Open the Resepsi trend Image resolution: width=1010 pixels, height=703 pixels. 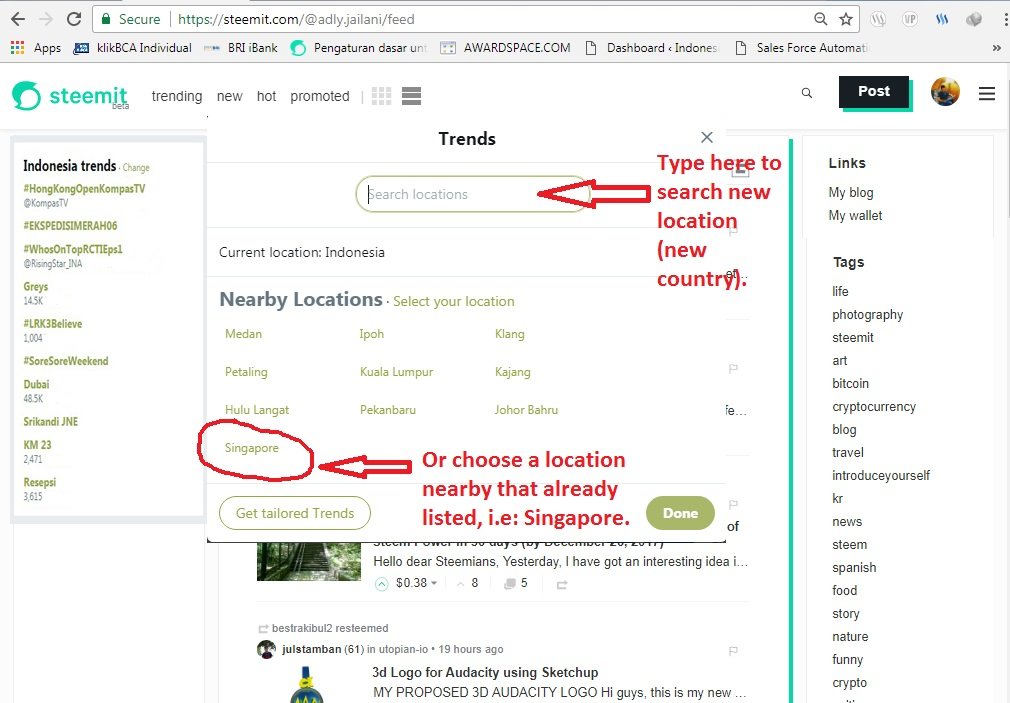pyautogui.click(x=39, y=482)
